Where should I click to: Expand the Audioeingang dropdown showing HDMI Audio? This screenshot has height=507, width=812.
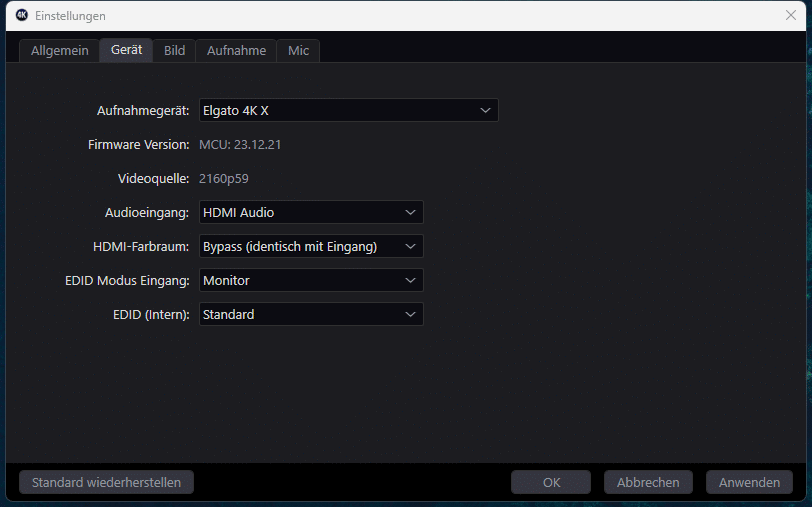coord(311,212)
